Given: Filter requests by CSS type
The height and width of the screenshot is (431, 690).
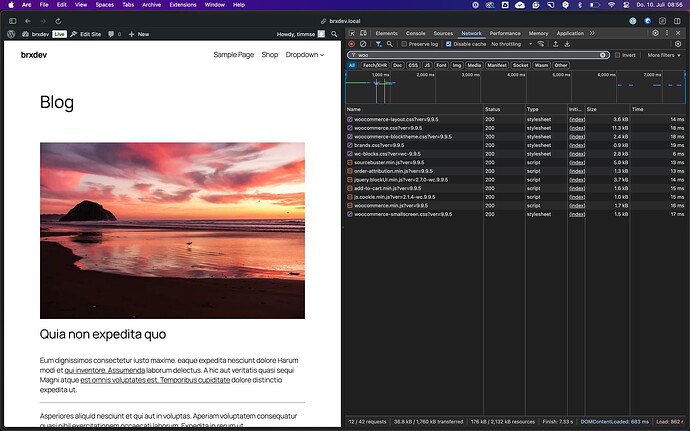Looking at the screenshot, I should pyautogui.click(x=413, y=65).
